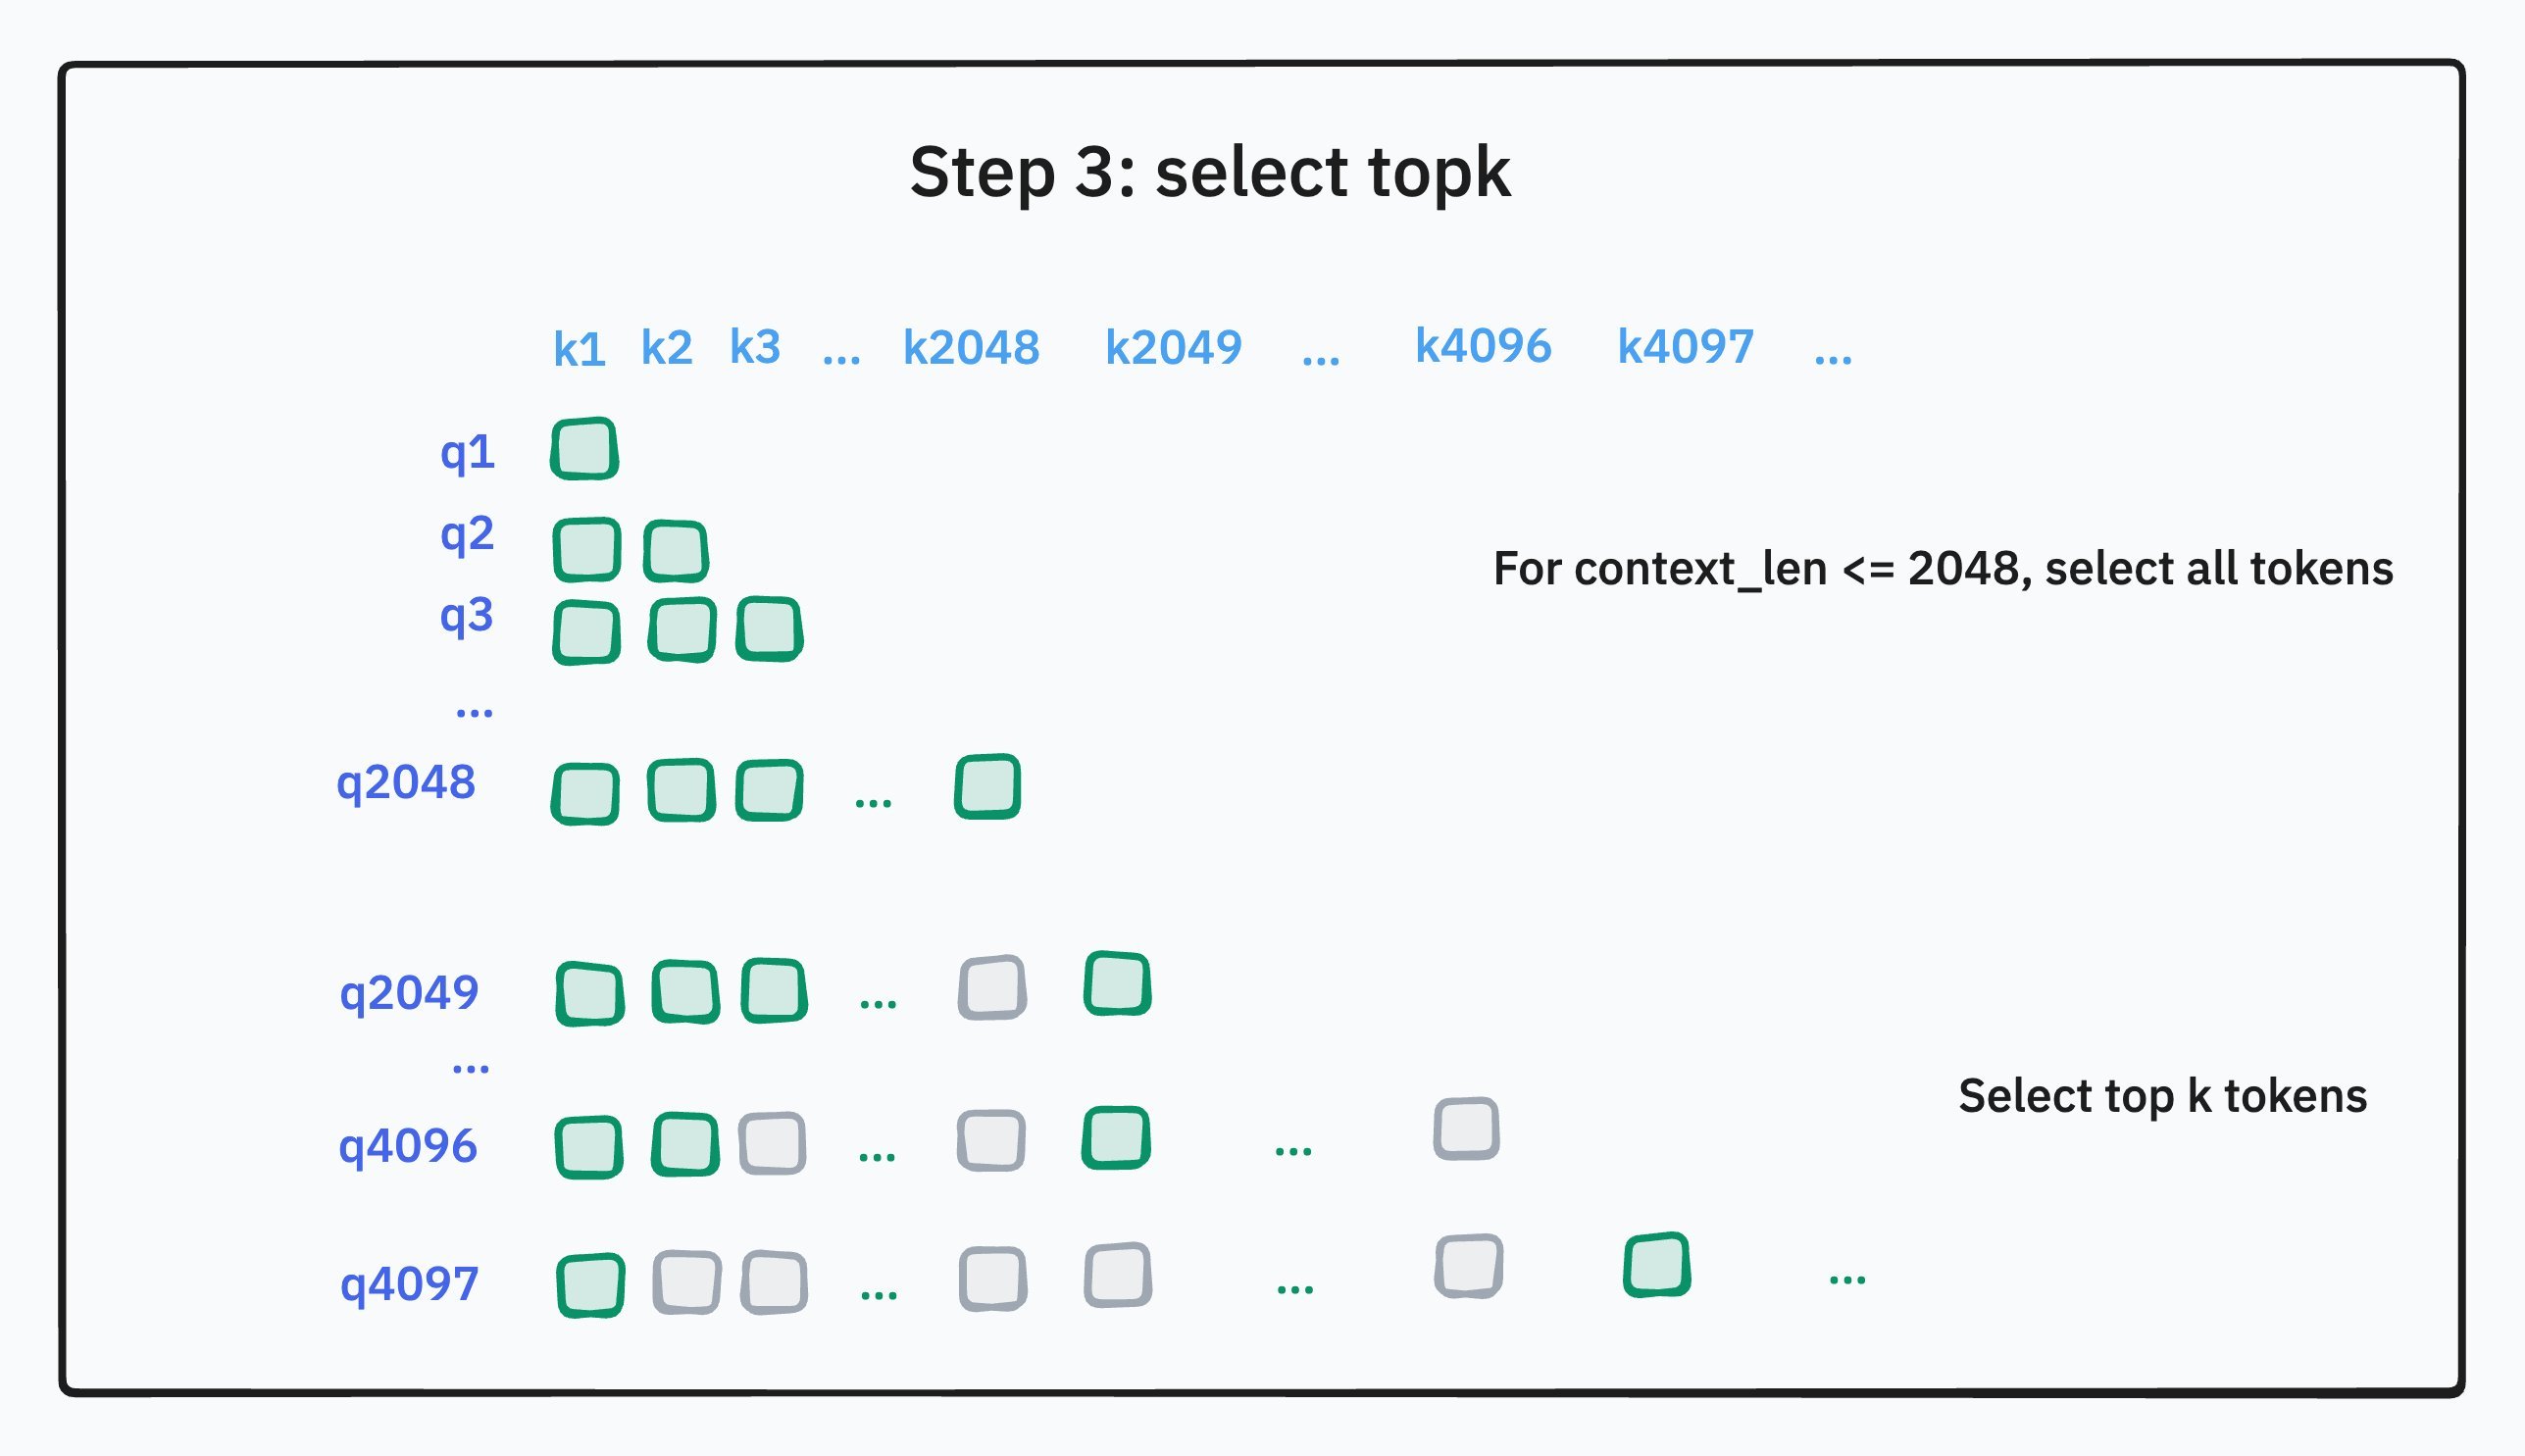Click the gray k2 square in row q4097

[x=686, y=1282]
